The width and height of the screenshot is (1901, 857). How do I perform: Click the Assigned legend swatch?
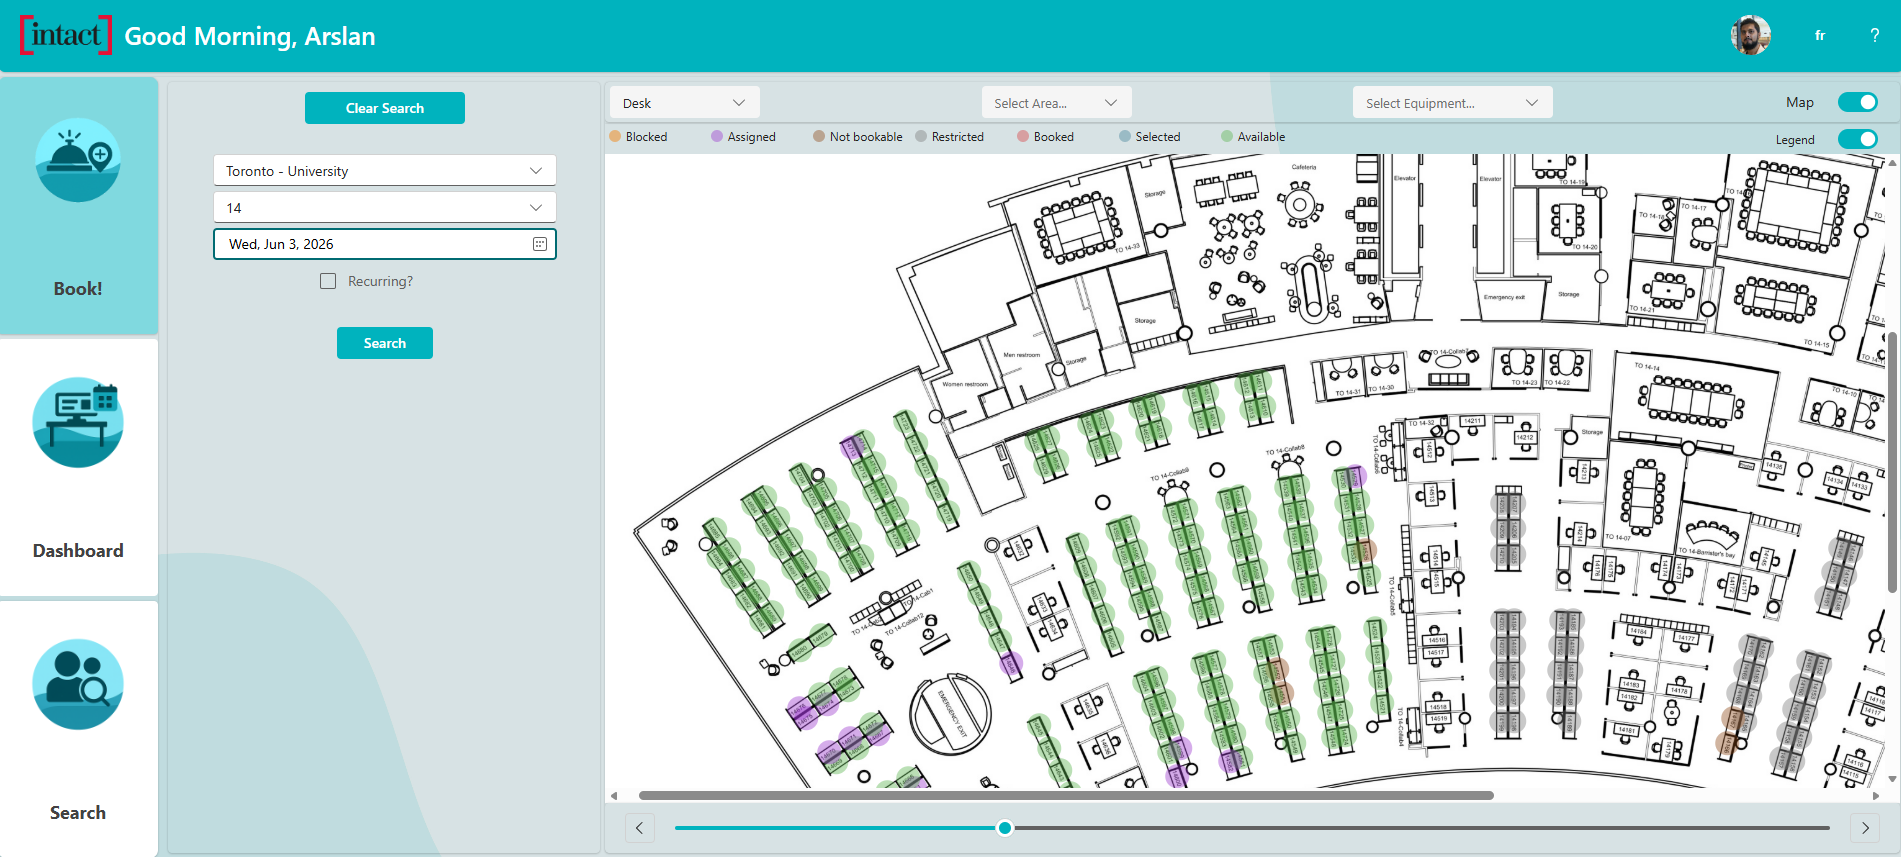[x=717, y=136]
